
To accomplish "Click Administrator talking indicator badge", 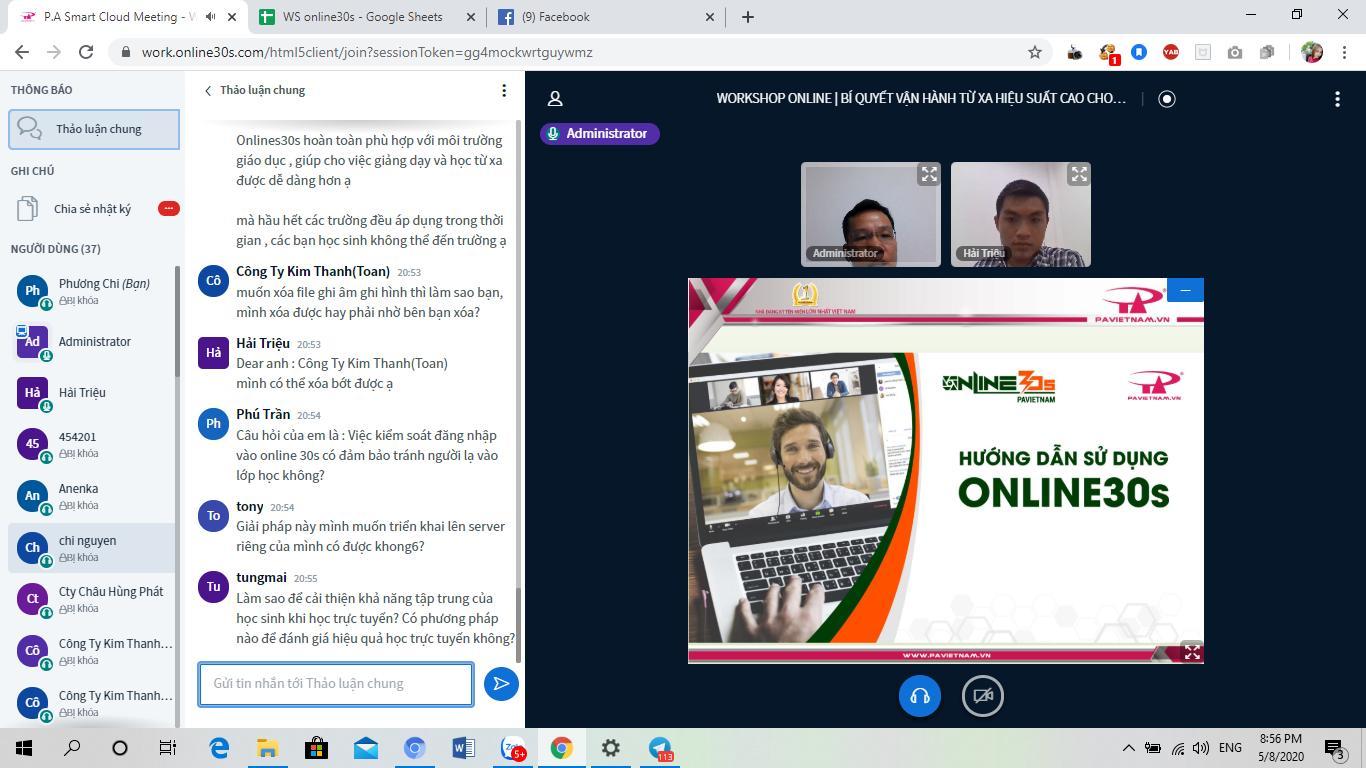I will 600,134.
